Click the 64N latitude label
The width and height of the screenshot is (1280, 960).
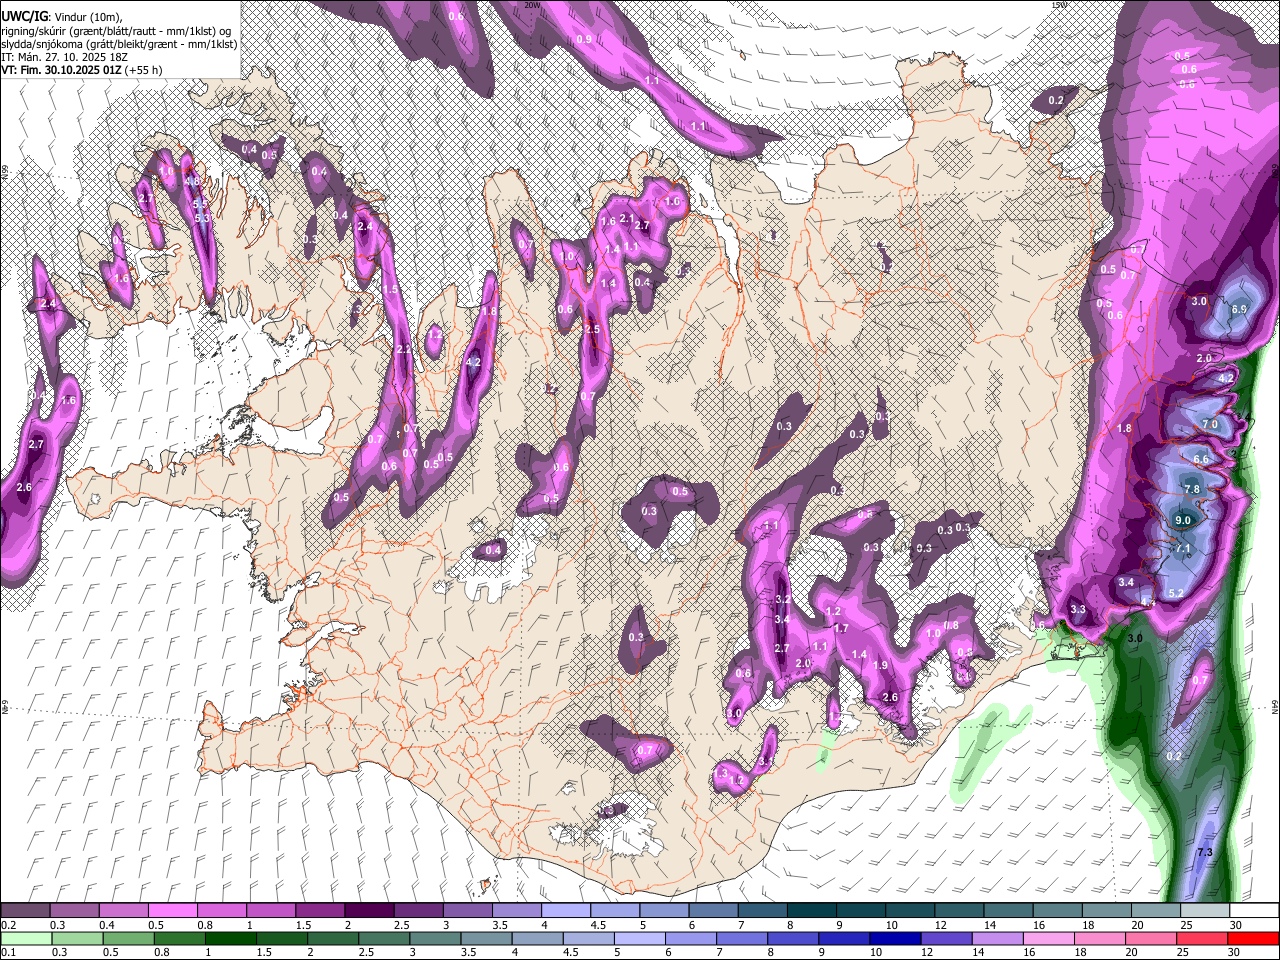(1275, 706)
